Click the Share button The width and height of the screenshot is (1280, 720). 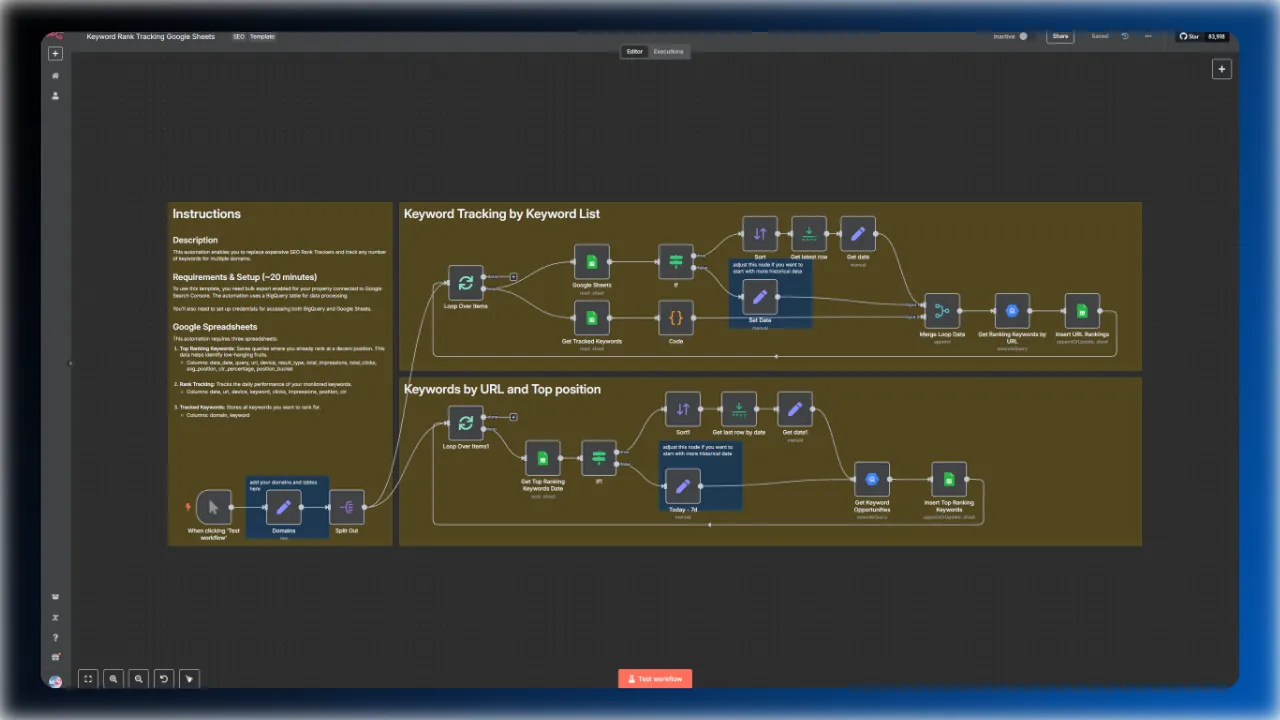(x=1060, y=36)
